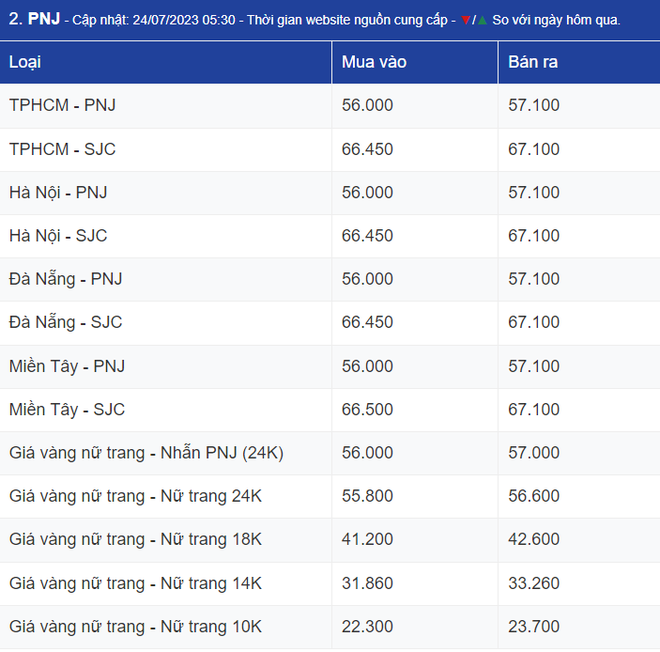
Task: Click buy price 41.200 for Nữ trang 18K
Action: click(x=367, y=540)
